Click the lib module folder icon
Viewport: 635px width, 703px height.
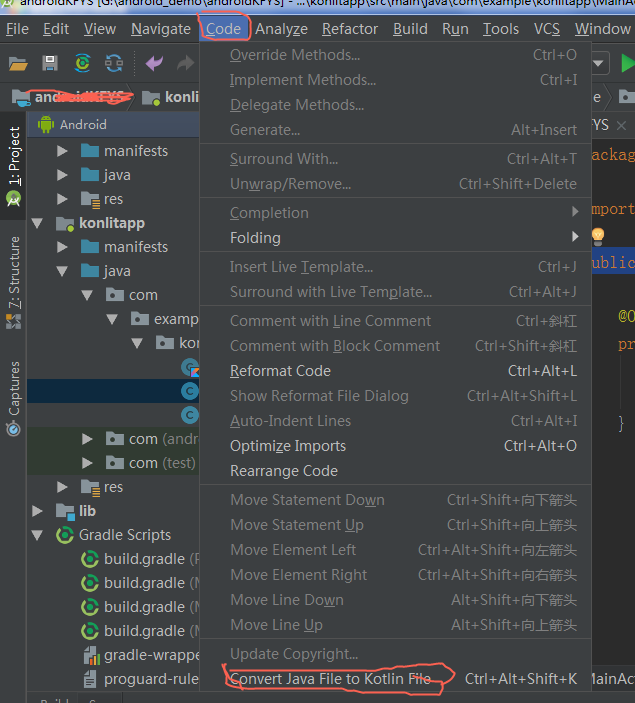(x=65, y=511)
